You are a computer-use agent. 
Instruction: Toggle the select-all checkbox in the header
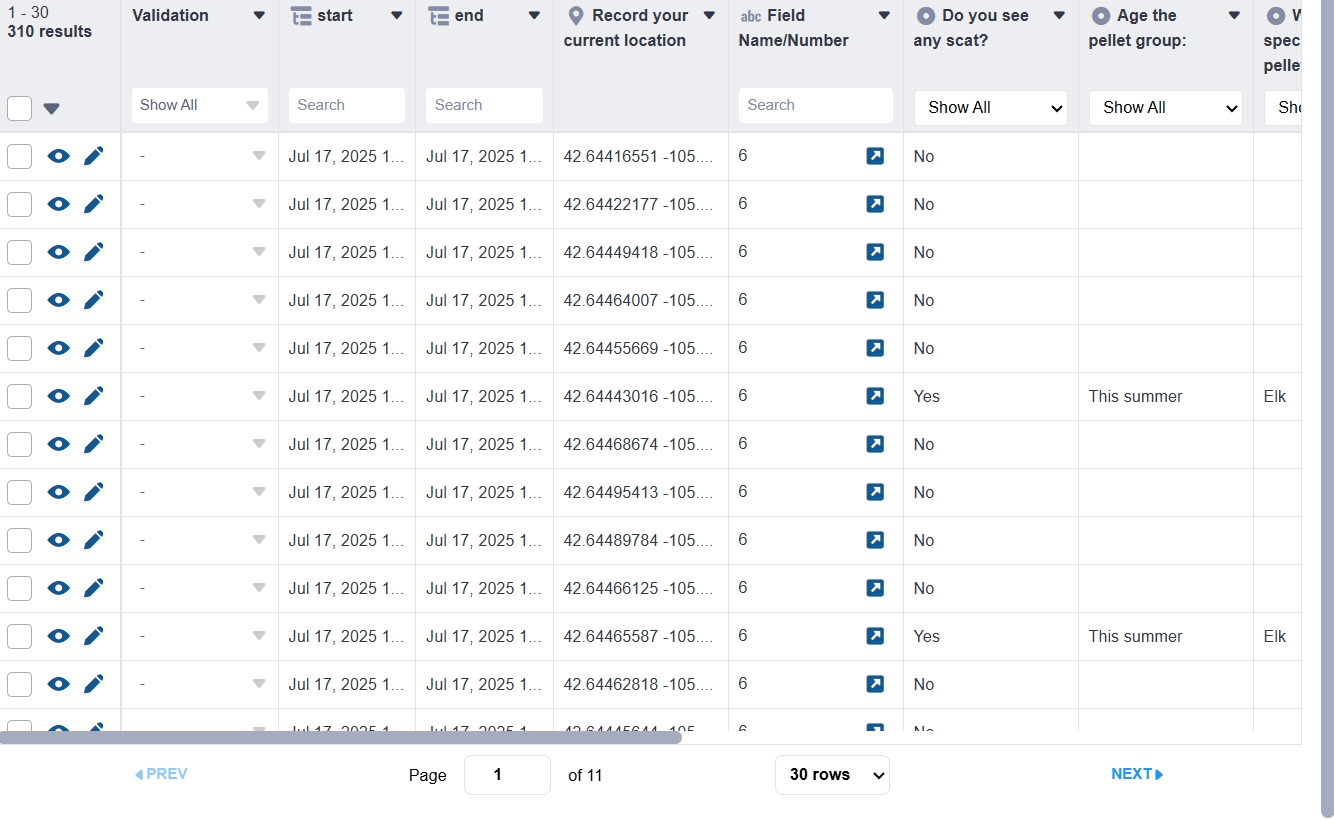[x=19, y=108]
